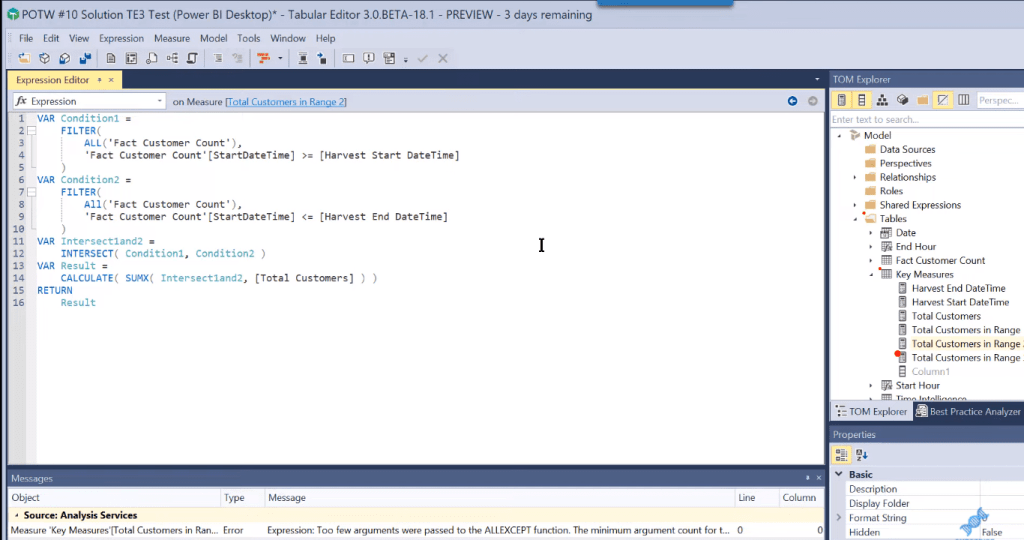Click the open model folder toolbar icon

pyautogui.click(x=24, y=59)
